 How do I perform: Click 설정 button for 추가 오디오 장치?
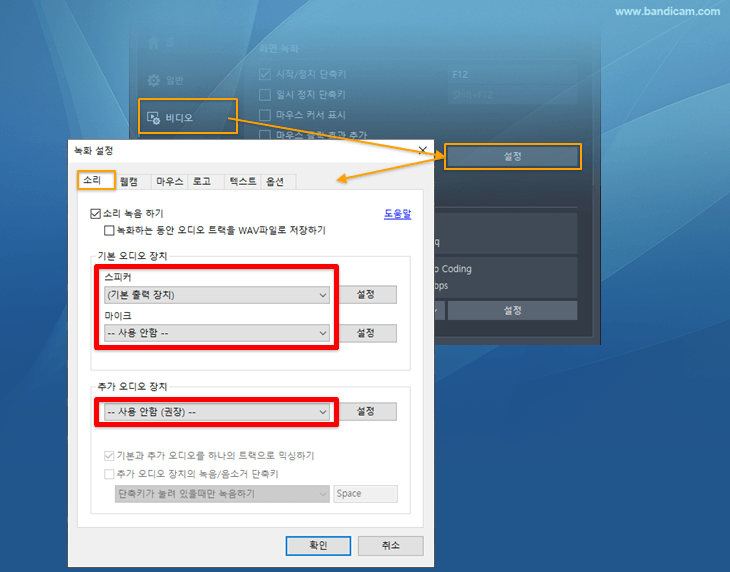367,411
